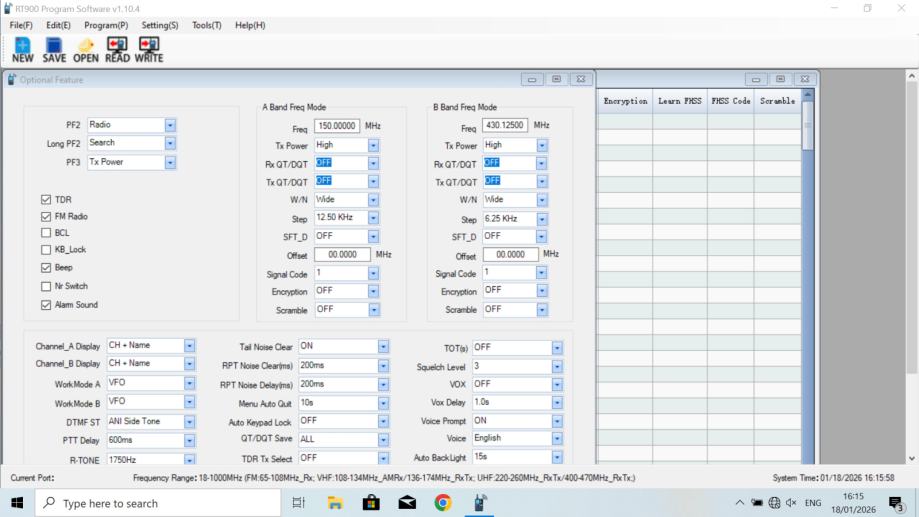Enable the BCL checkbox
Image resolution: width=919 pixels, height=517 pixels.
(46, 233)
